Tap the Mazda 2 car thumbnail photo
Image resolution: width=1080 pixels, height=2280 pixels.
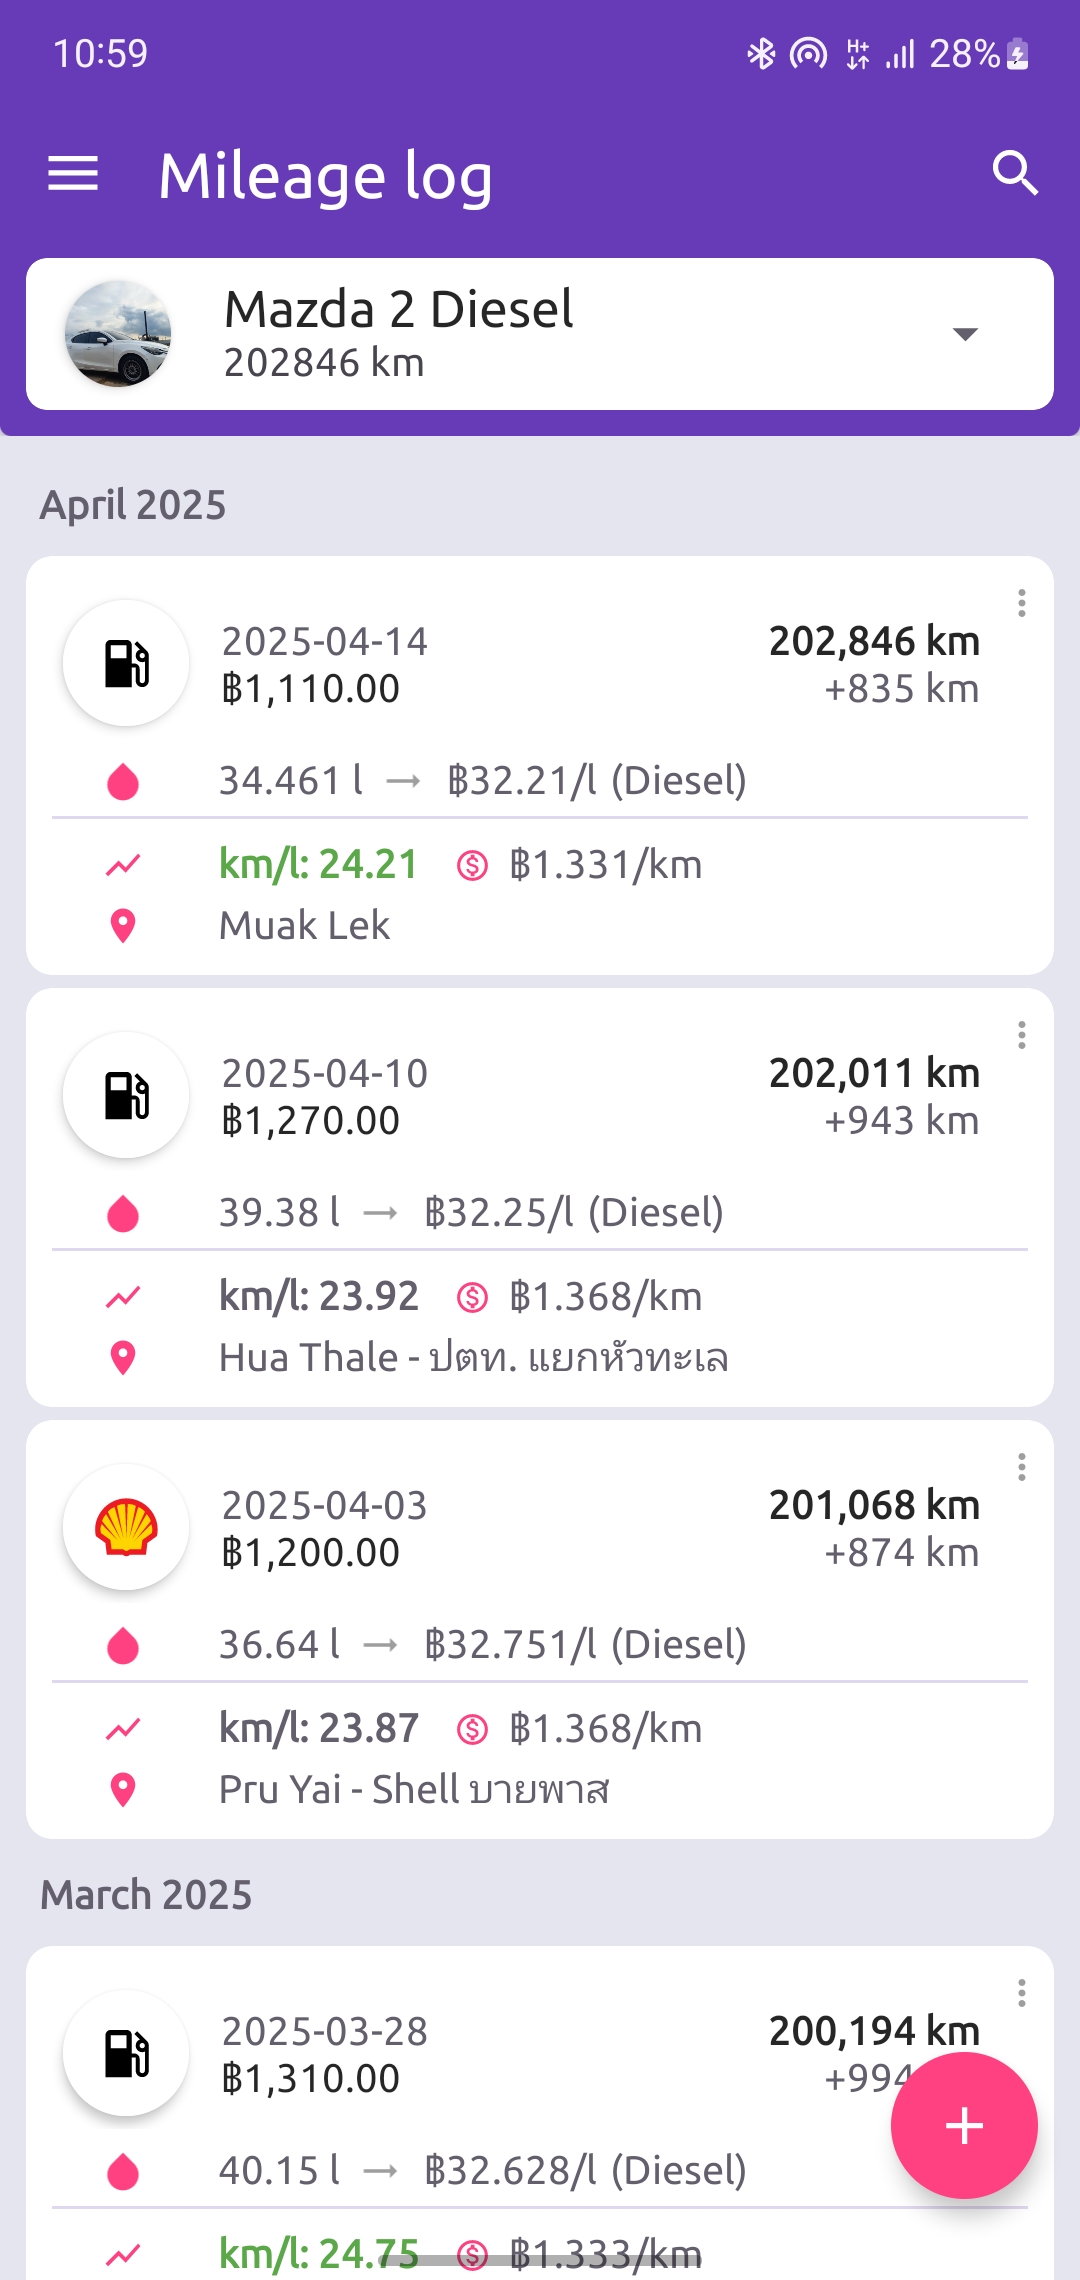click(x=118, y=334)
